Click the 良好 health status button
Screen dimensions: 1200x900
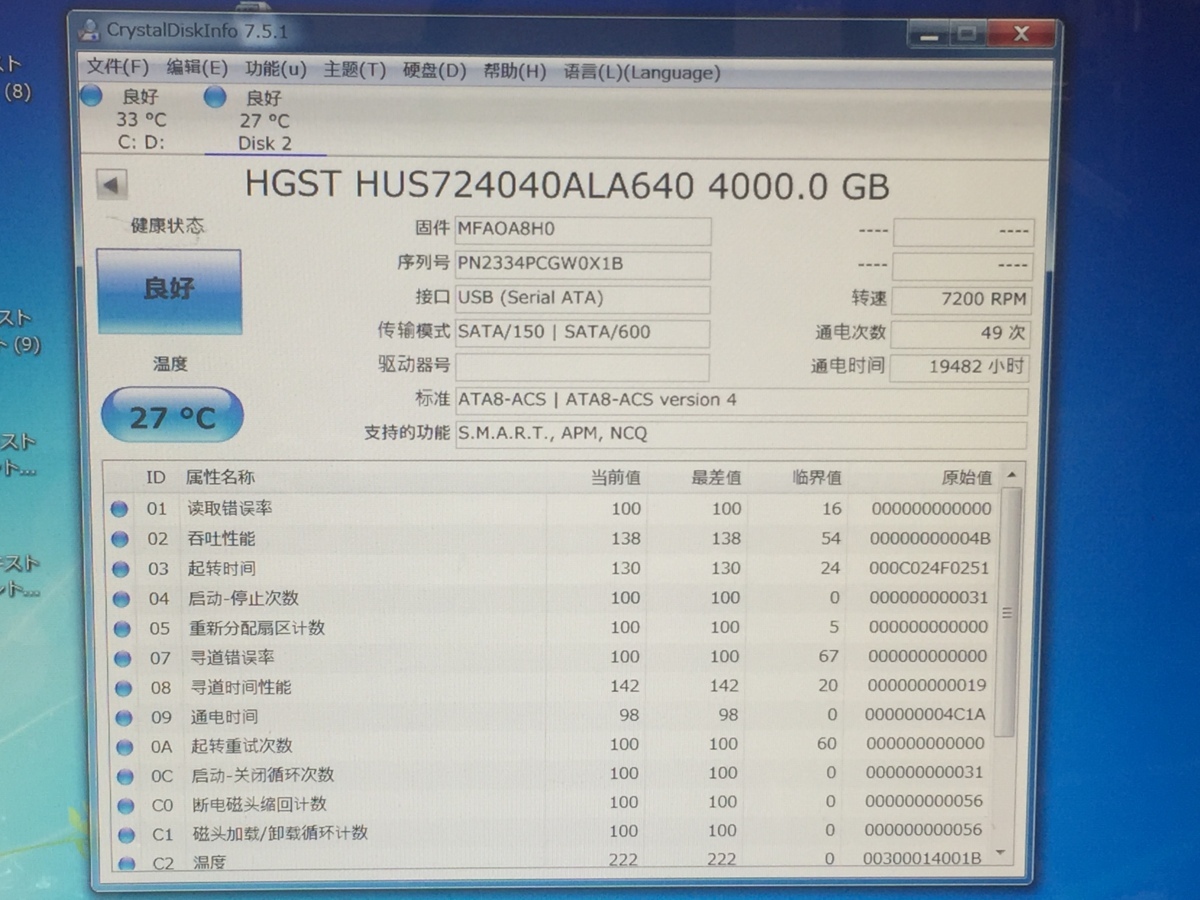[169, 291]
